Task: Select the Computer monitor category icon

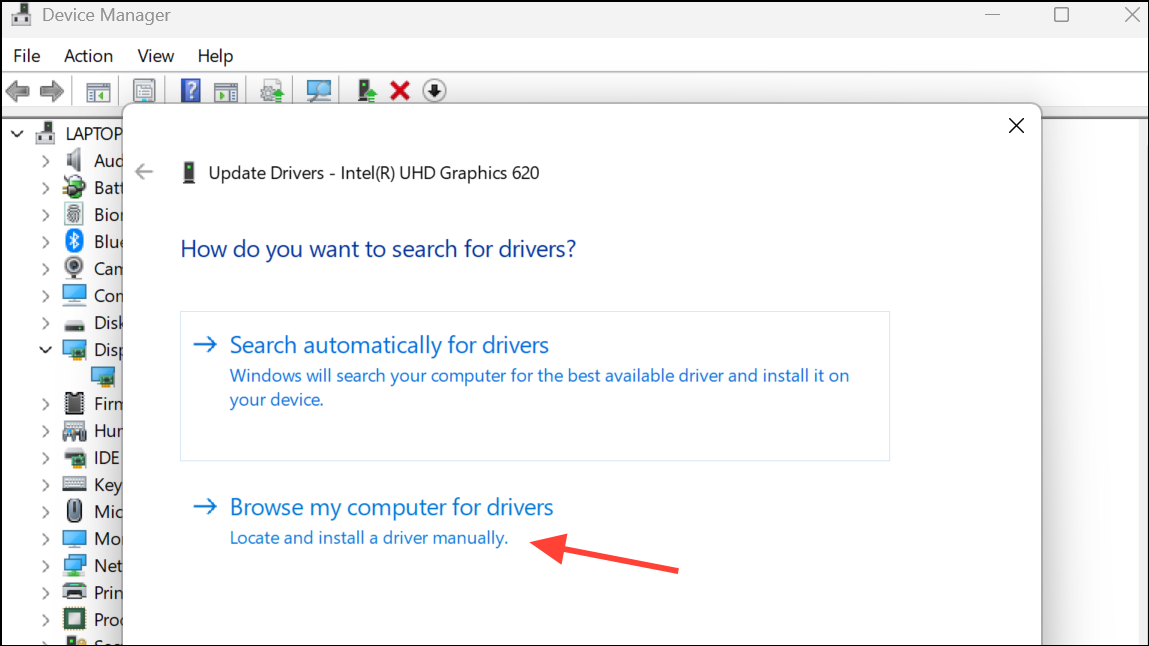Action: [x=74, y=294]
